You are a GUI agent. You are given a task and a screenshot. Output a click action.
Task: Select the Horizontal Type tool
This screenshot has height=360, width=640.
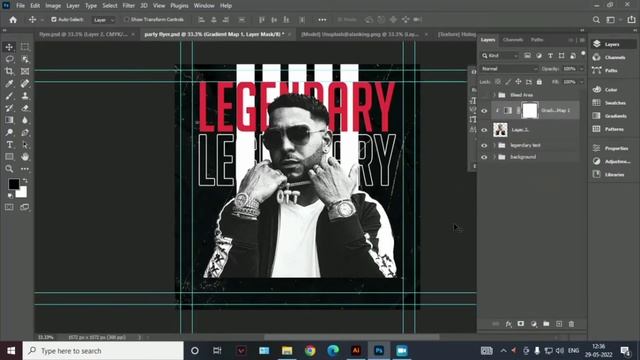click(x=9, y=144)
